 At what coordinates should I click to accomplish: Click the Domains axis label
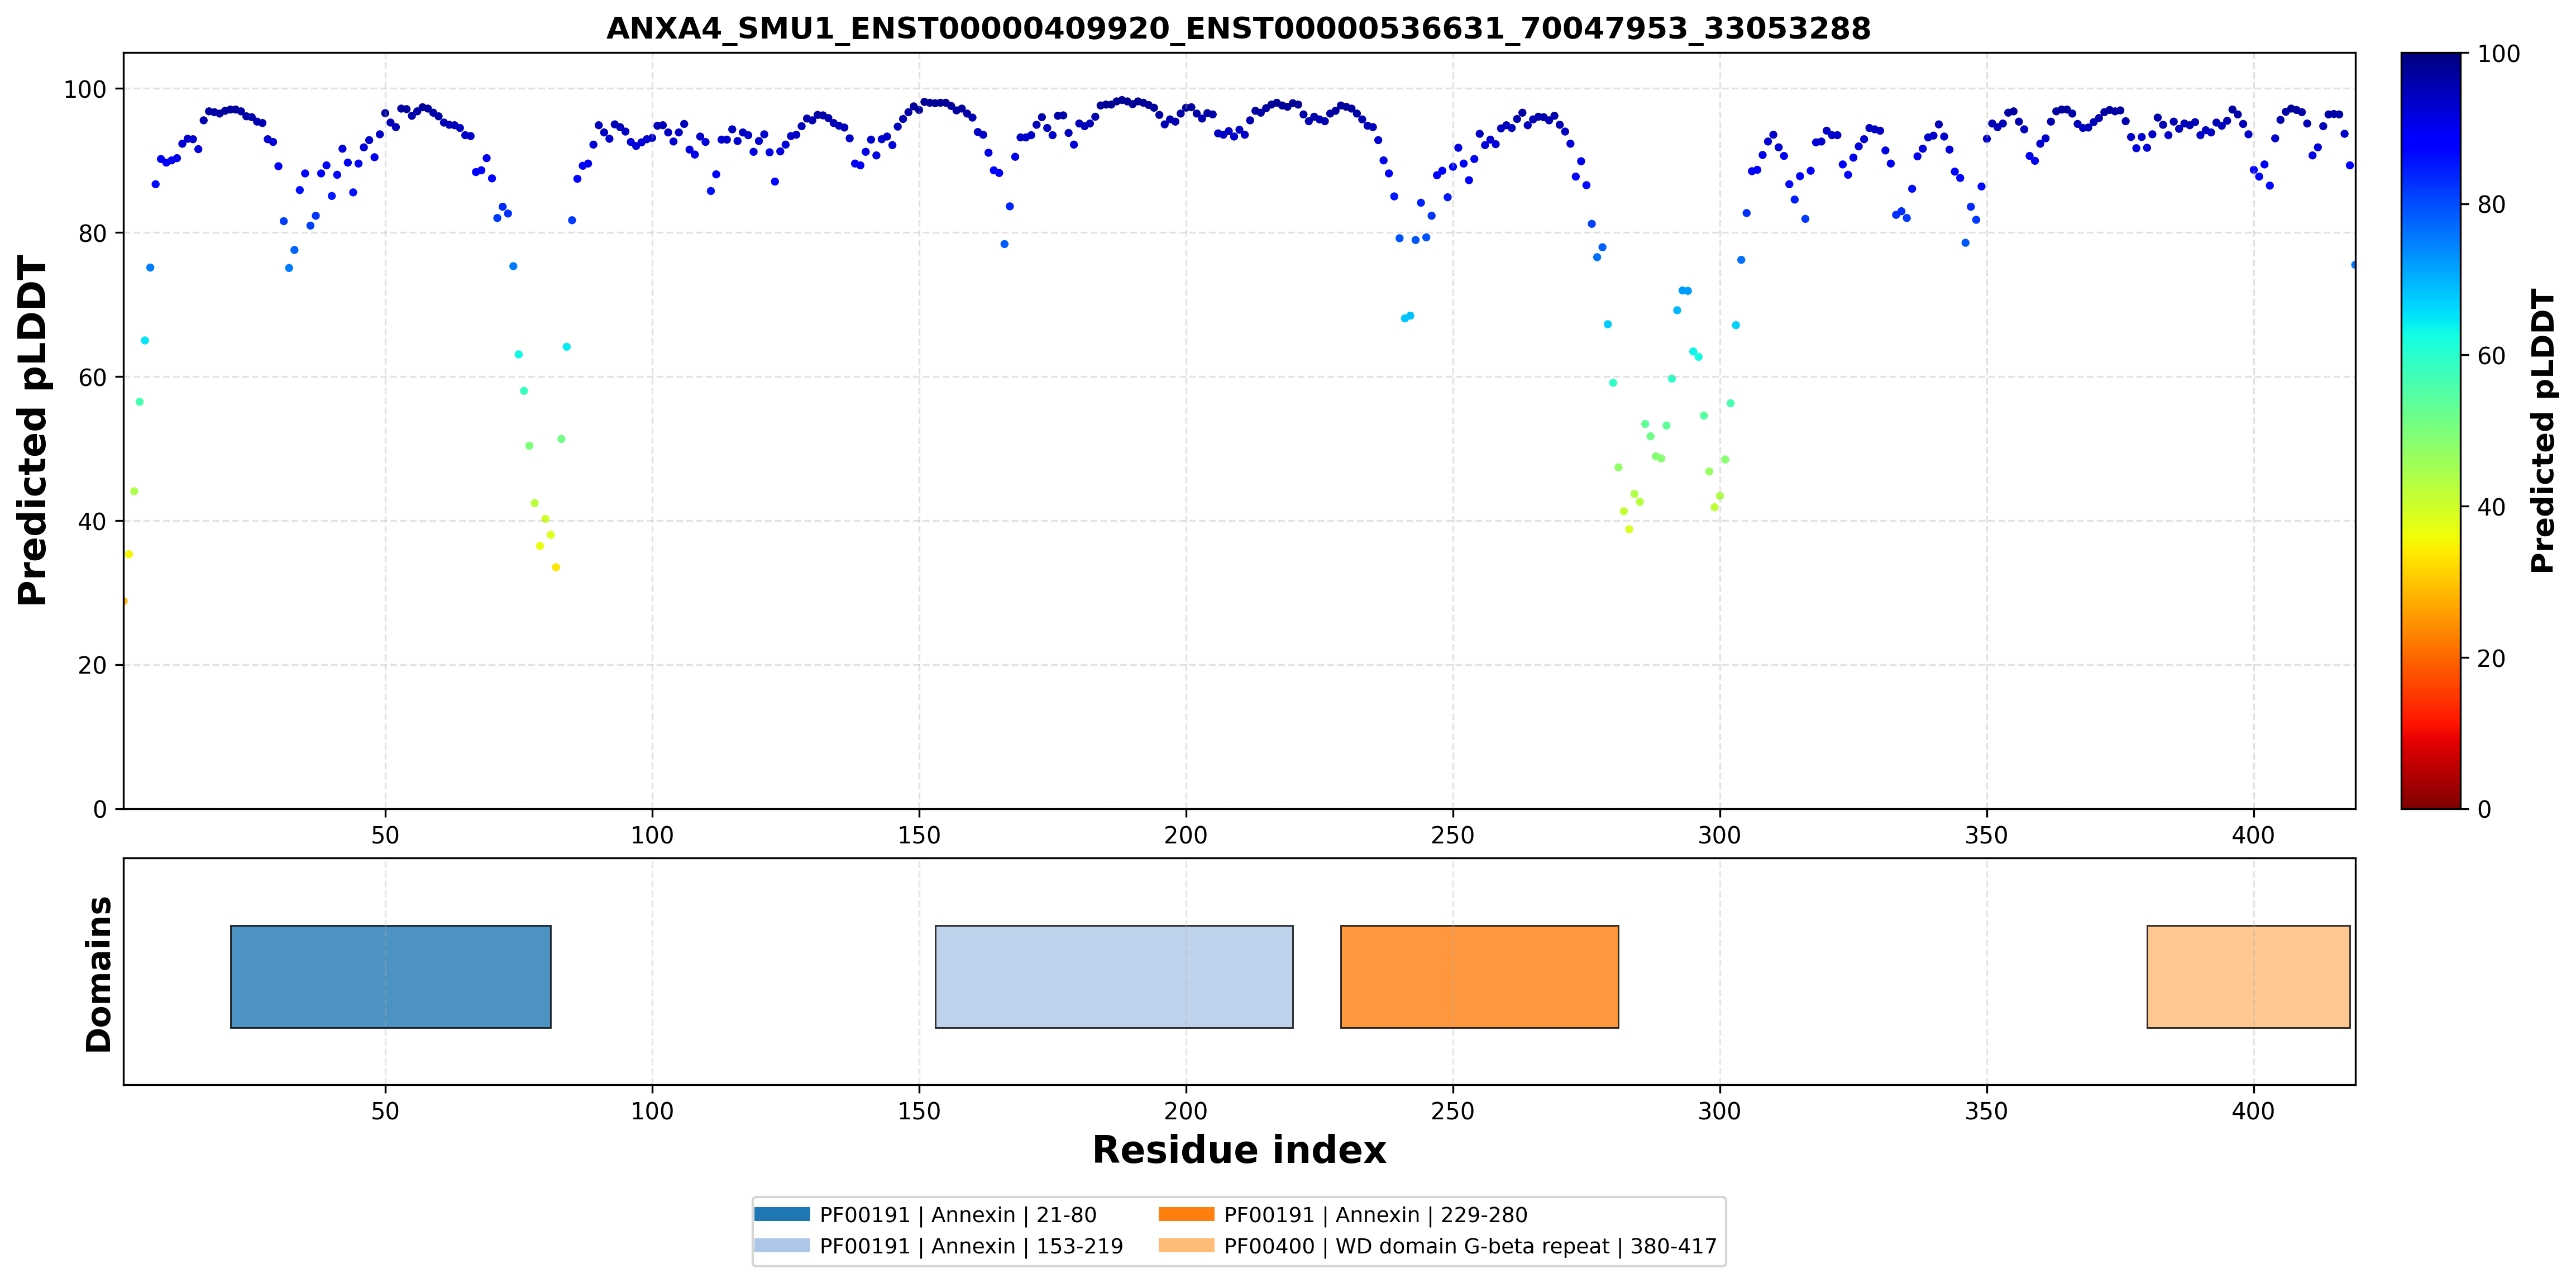coord(99,974)
